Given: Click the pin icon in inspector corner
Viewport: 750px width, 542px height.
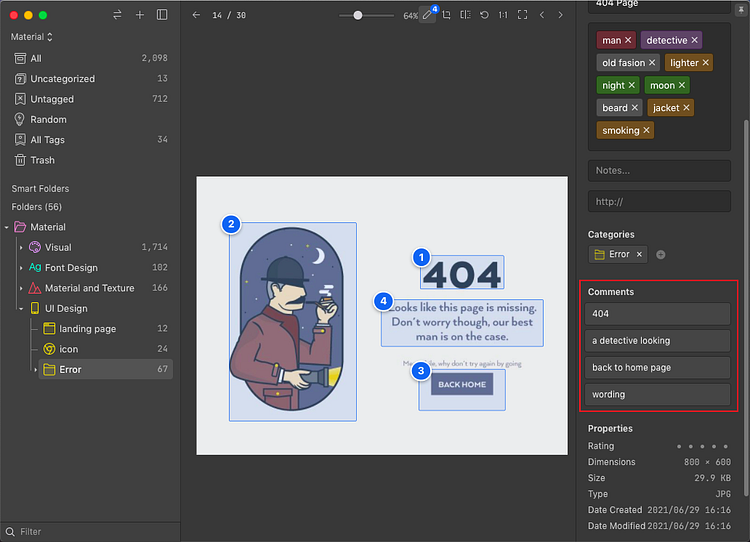Looking at the screenshot, I should [741, 9].
